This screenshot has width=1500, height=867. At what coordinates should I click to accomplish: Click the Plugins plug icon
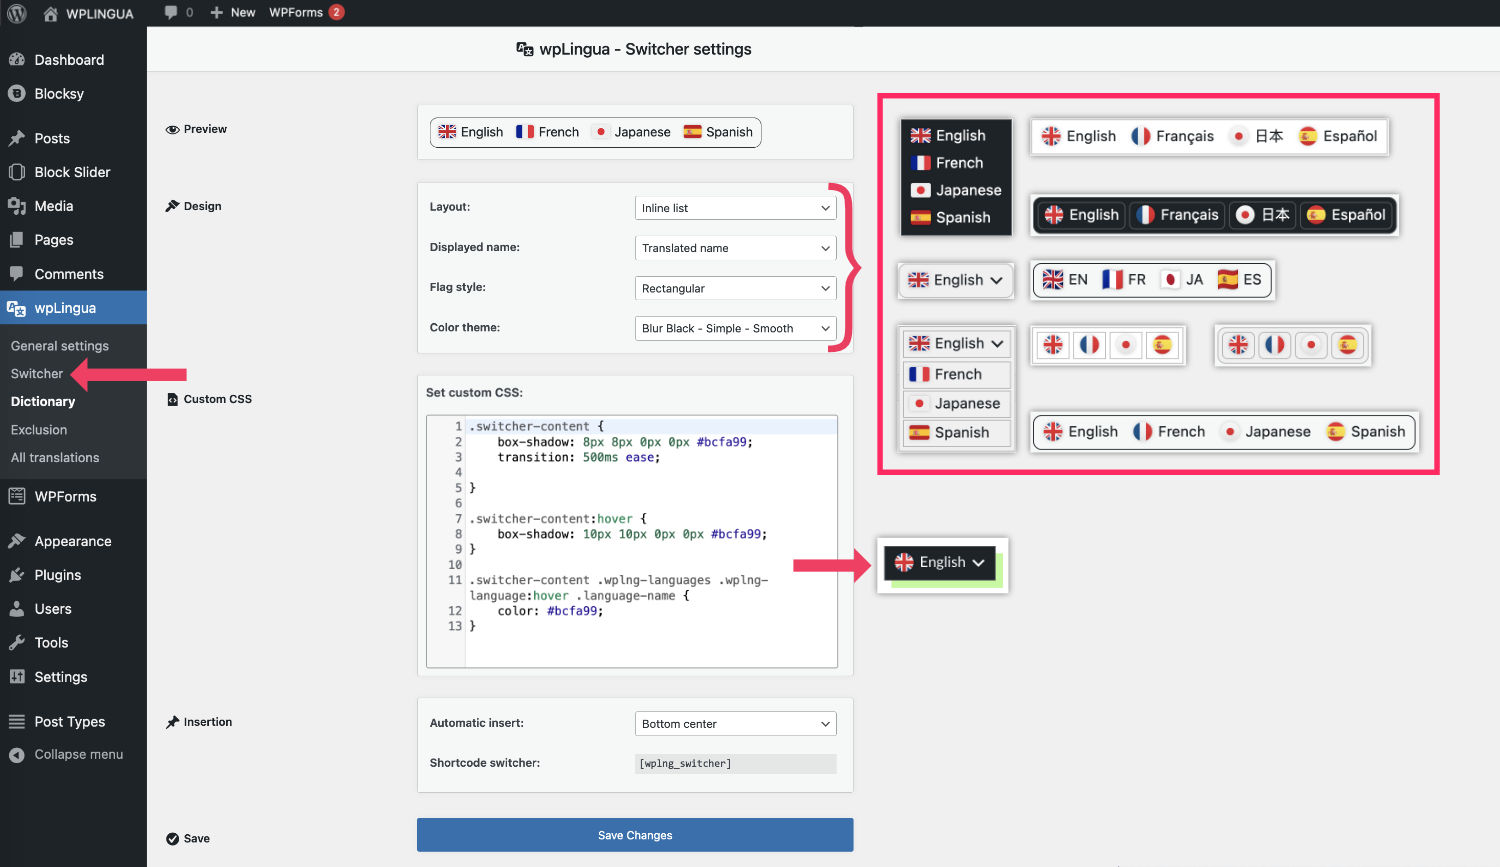point(17,575)
